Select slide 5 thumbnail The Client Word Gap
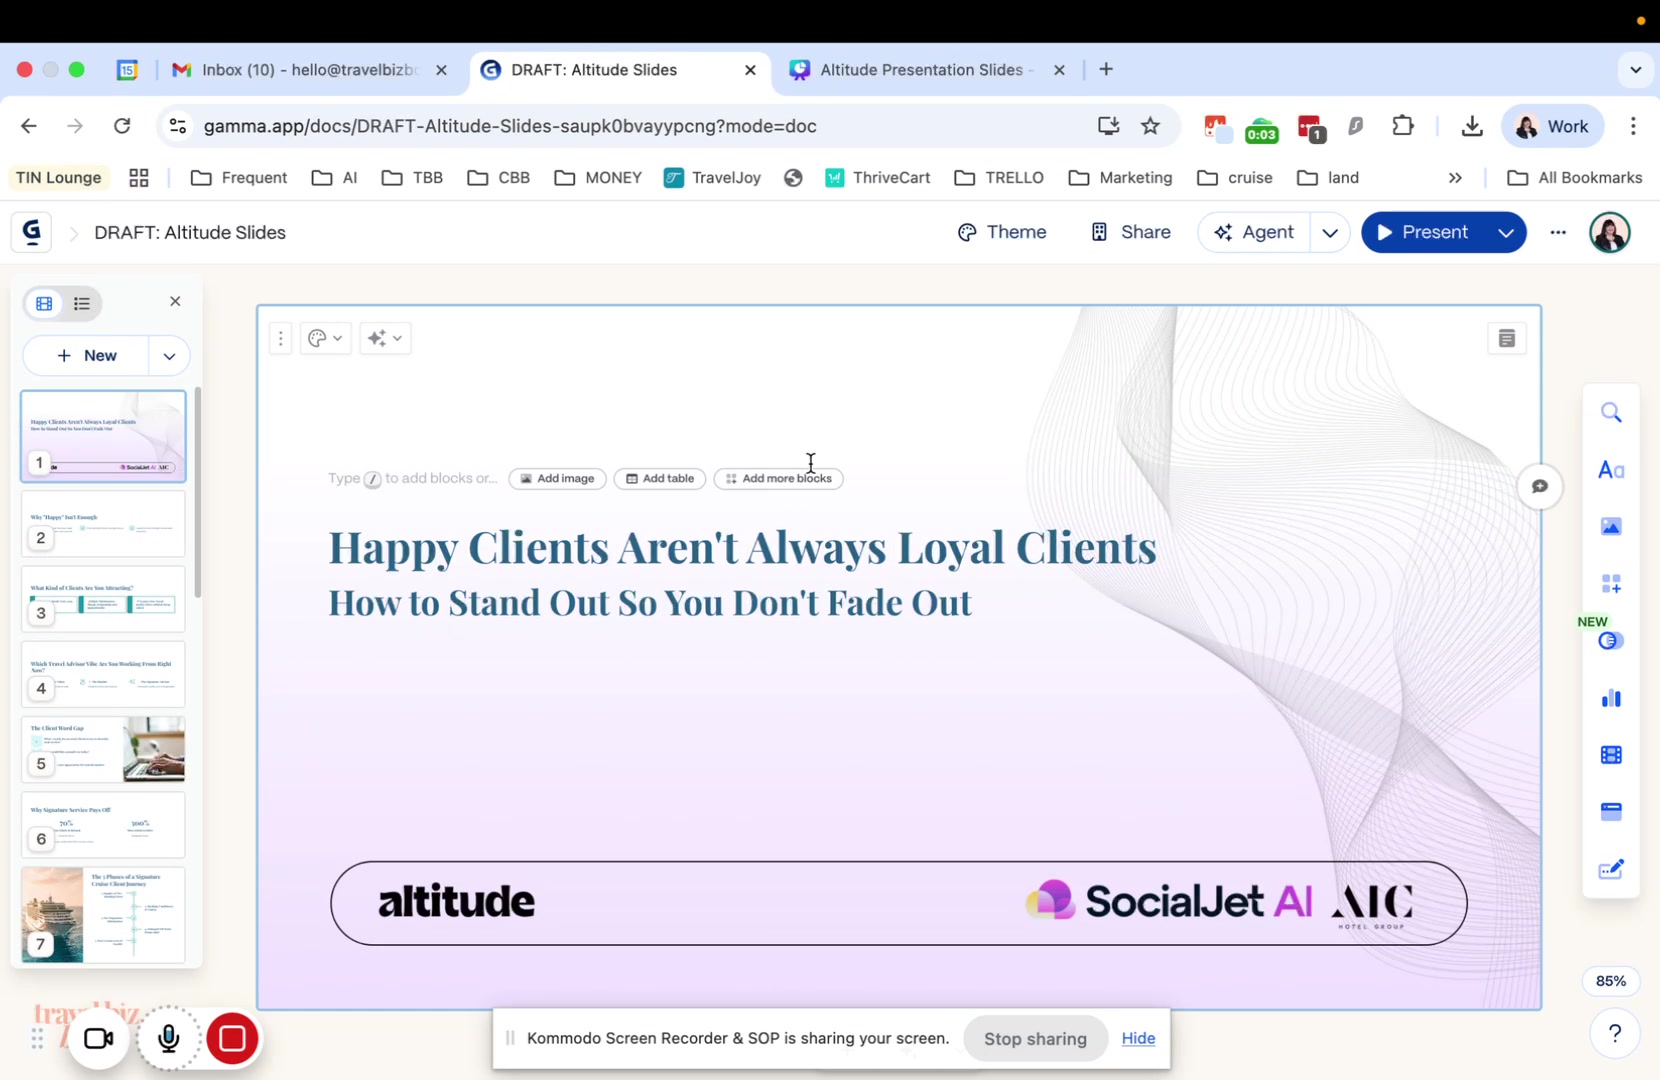 click(104, 748)
